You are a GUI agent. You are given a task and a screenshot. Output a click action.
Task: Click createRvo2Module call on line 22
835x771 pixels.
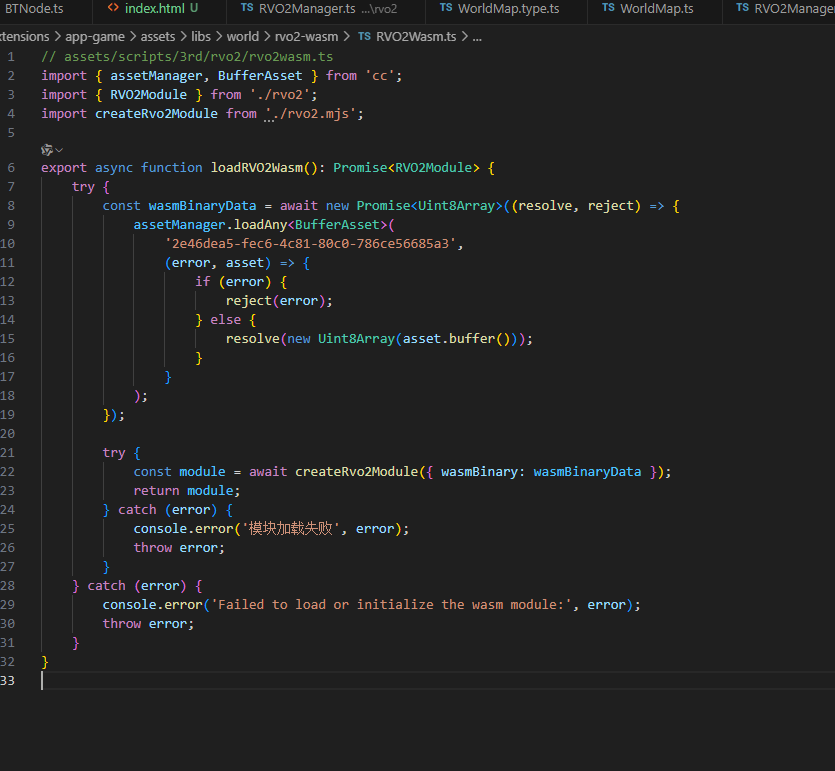[357, 472]
